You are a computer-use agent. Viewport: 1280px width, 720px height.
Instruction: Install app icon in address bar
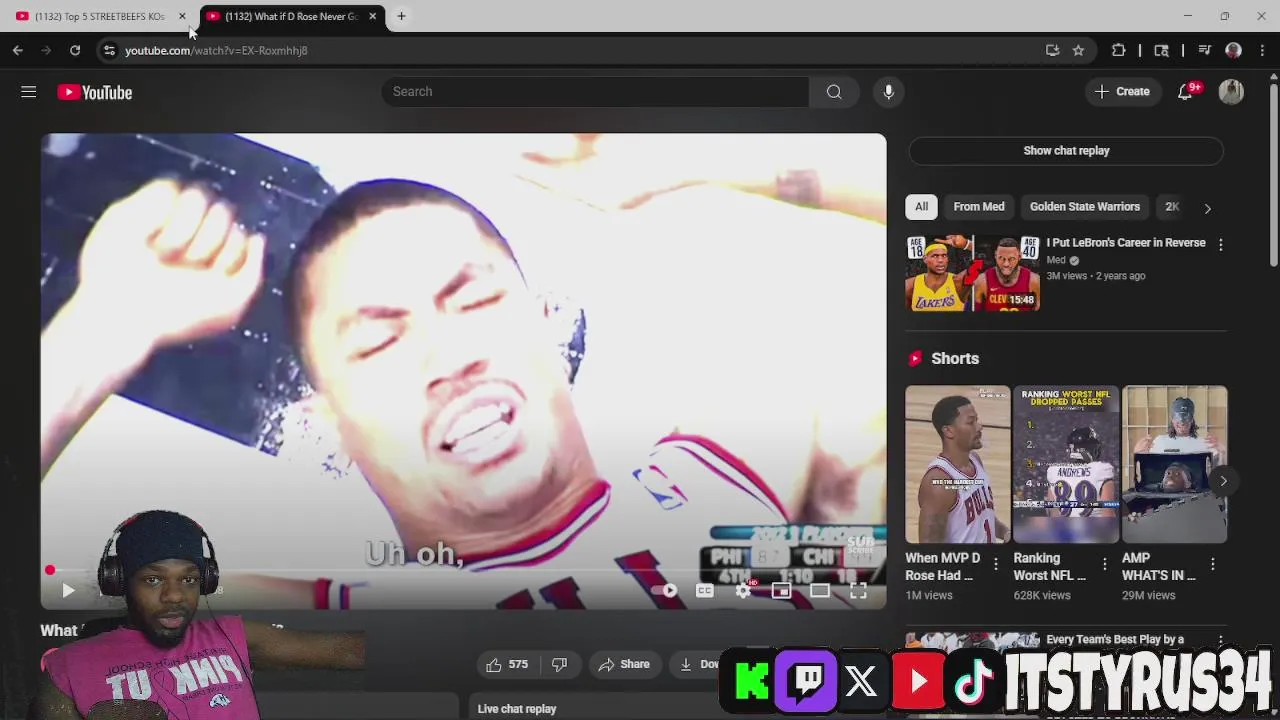[x=1052, y=50]
